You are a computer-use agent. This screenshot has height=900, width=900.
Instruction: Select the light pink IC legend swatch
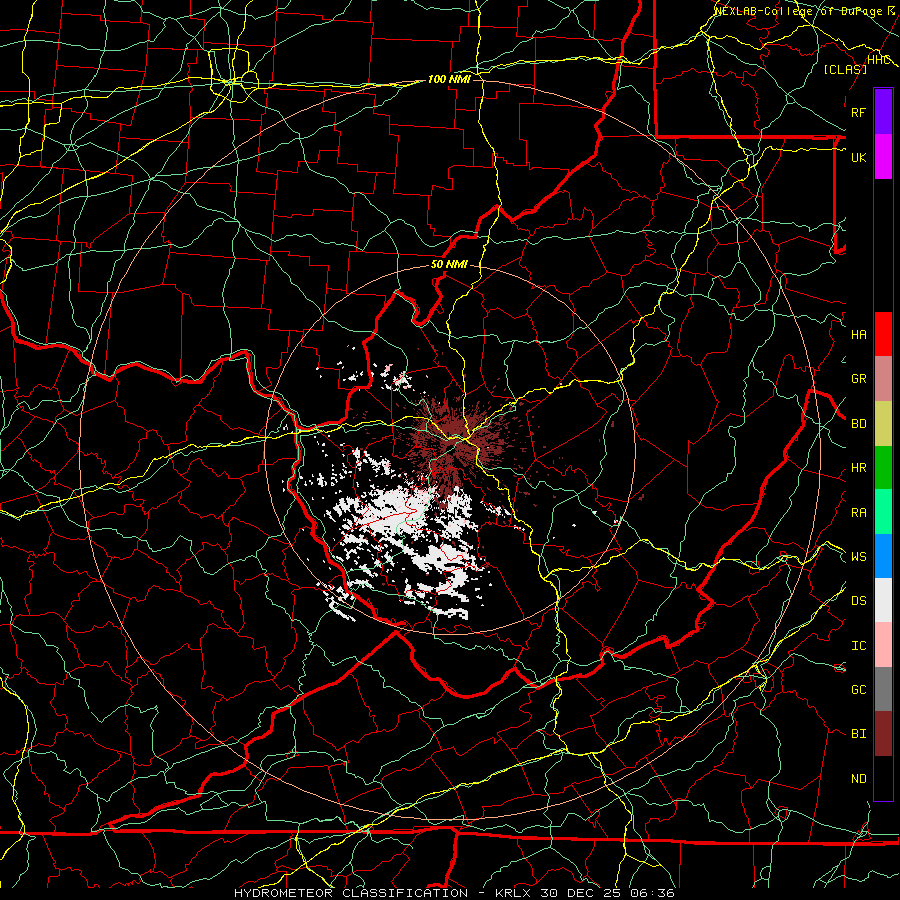pos(883,645)
